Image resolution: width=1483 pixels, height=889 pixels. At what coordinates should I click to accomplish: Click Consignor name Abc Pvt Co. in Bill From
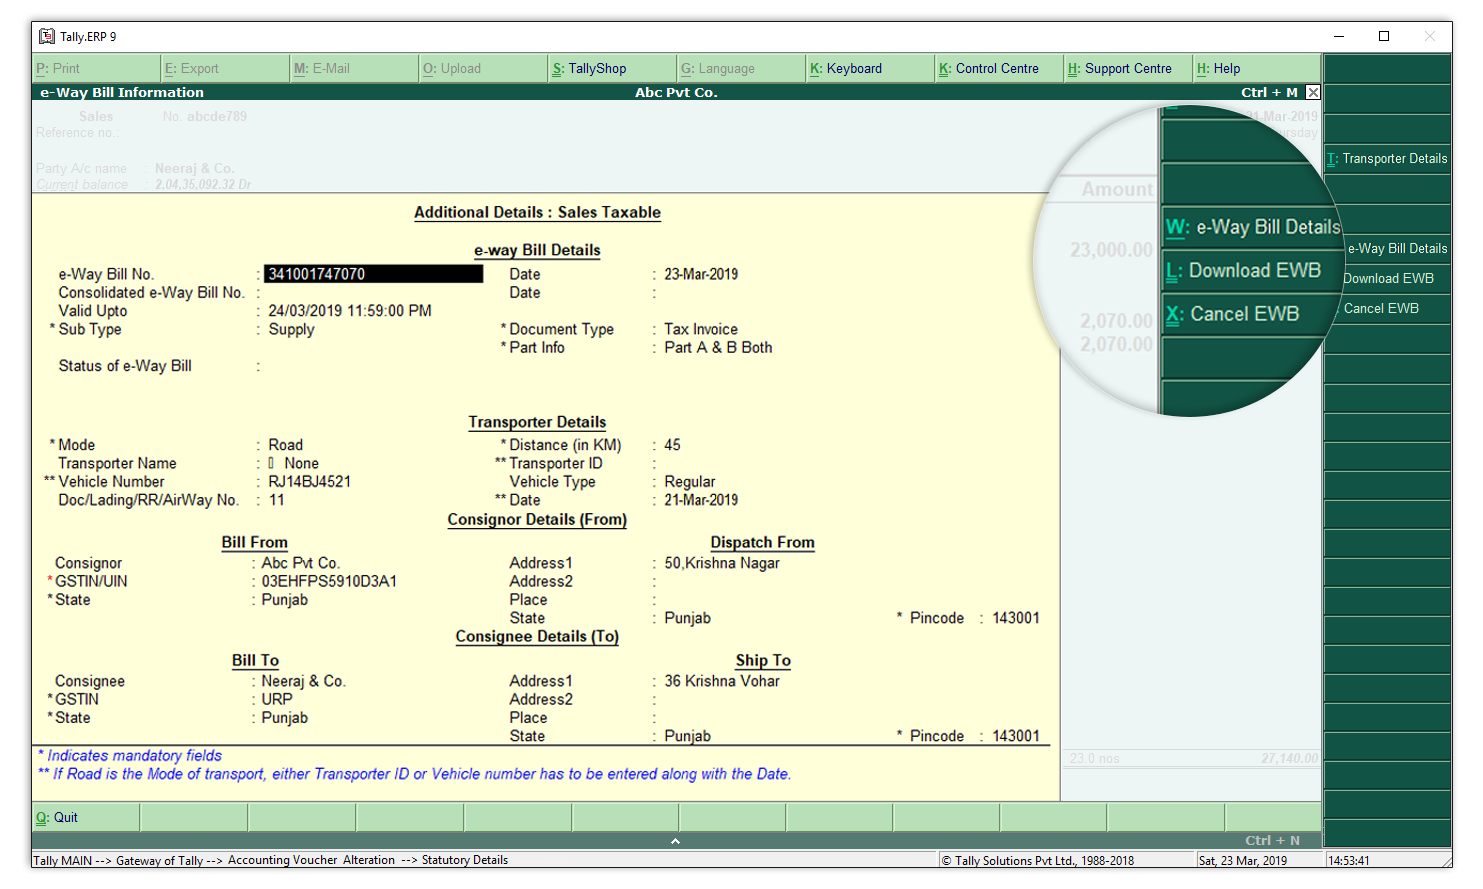coord(300,563)
